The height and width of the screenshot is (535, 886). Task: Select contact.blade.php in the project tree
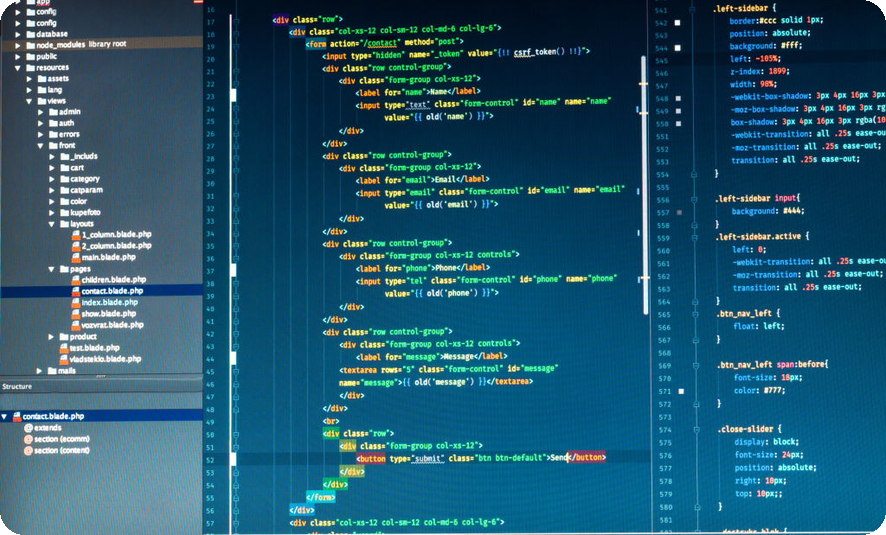pos(112,291)
